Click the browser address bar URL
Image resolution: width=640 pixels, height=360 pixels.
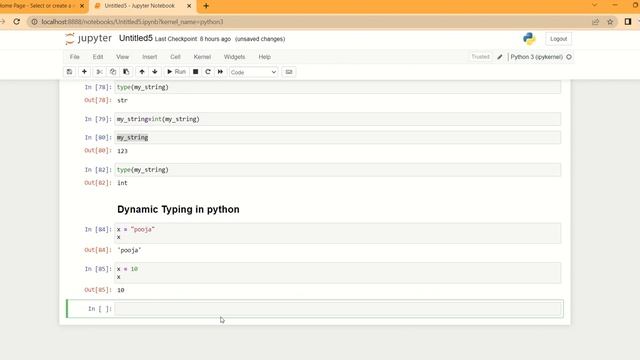(x=132, y=22)
